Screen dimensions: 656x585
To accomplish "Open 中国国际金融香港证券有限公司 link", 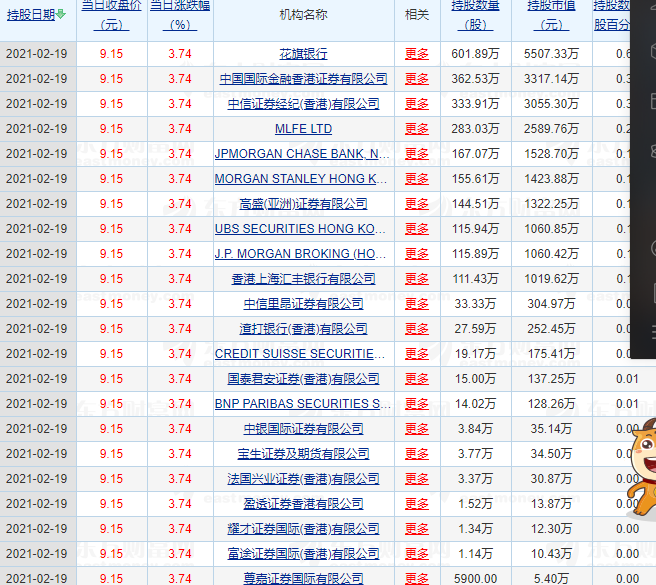I will click(x=303, y=79).
